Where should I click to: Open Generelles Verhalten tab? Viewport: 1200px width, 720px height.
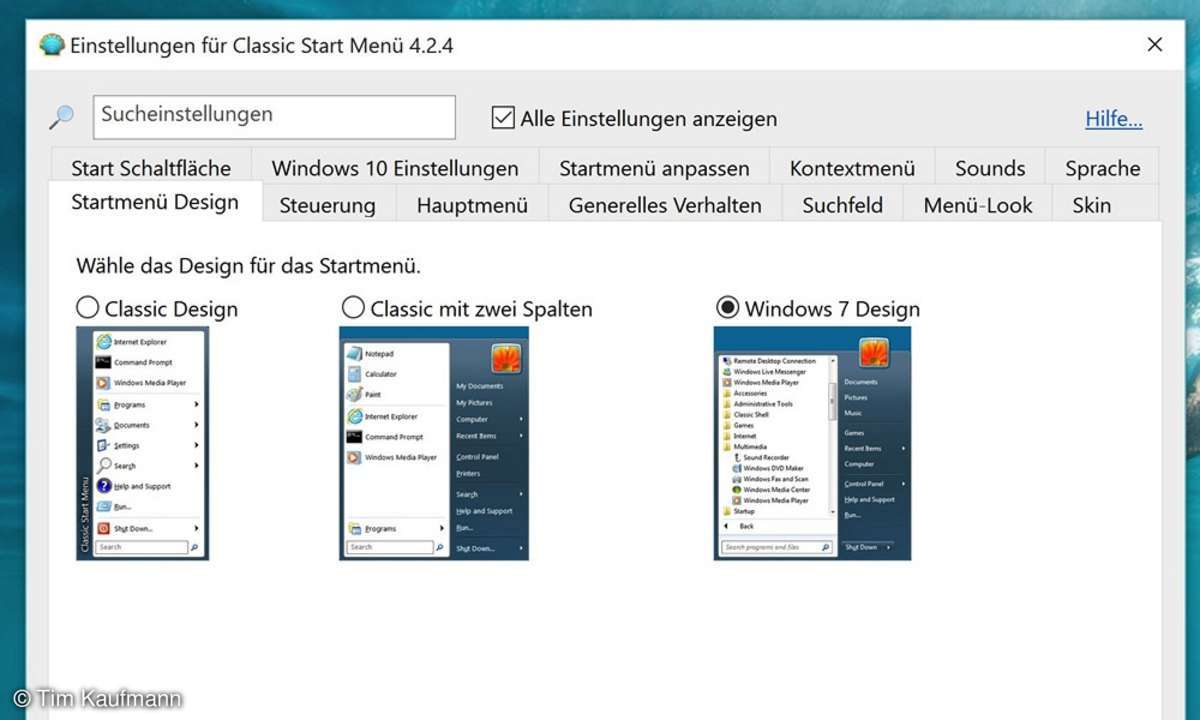click(665, 206)
